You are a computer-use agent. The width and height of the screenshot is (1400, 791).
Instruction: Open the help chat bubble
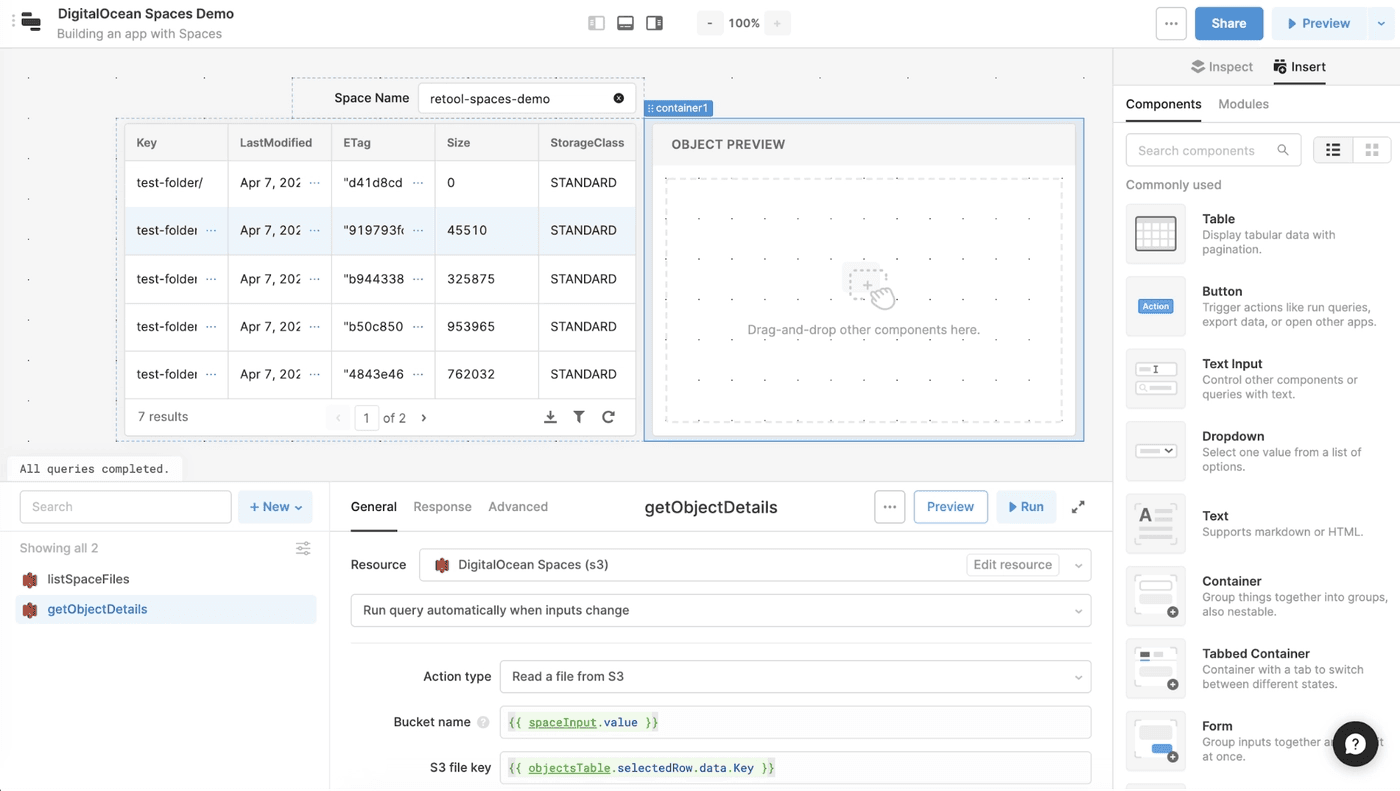[x=1355, y=744]
